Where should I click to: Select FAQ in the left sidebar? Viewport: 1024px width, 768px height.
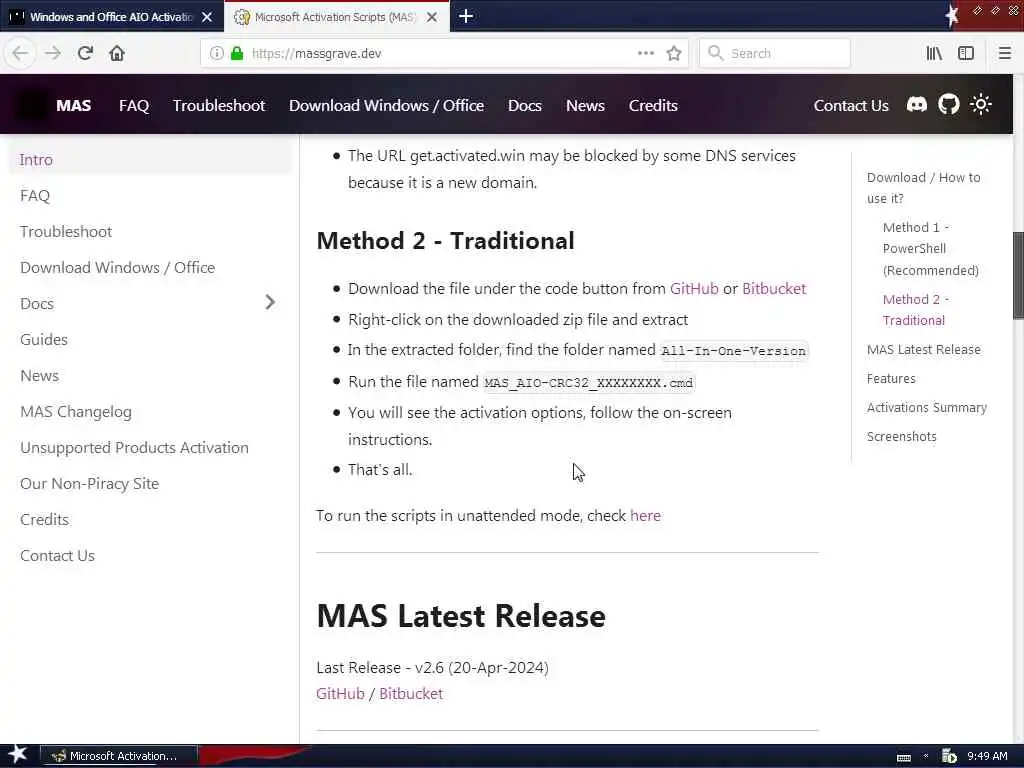[150, 195]
